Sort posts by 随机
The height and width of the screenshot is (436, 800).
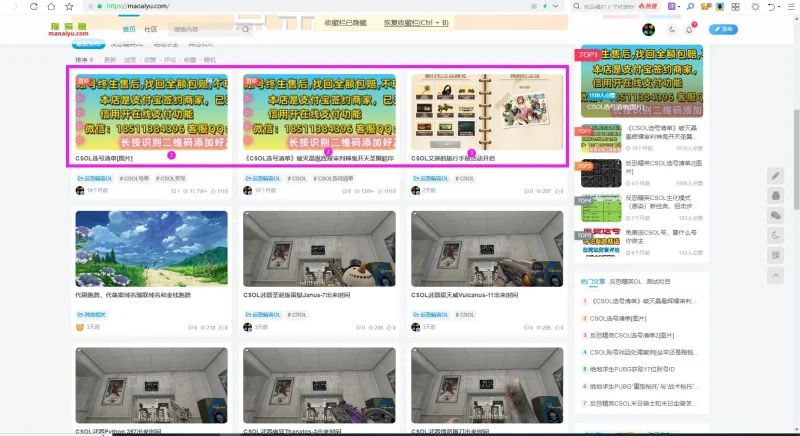point(210,60)
